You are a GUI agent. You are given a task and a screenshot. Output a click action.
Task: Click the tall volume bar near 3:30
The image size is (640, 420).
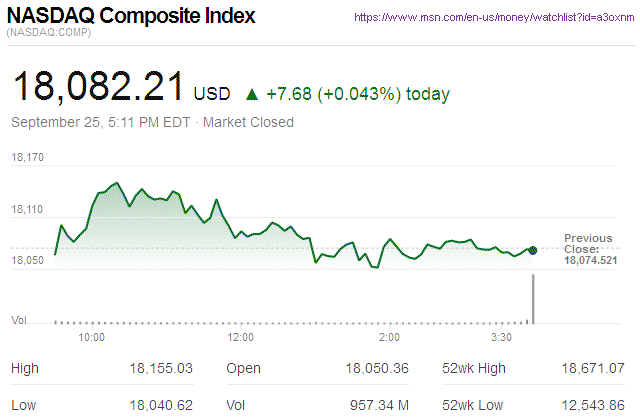534,298
